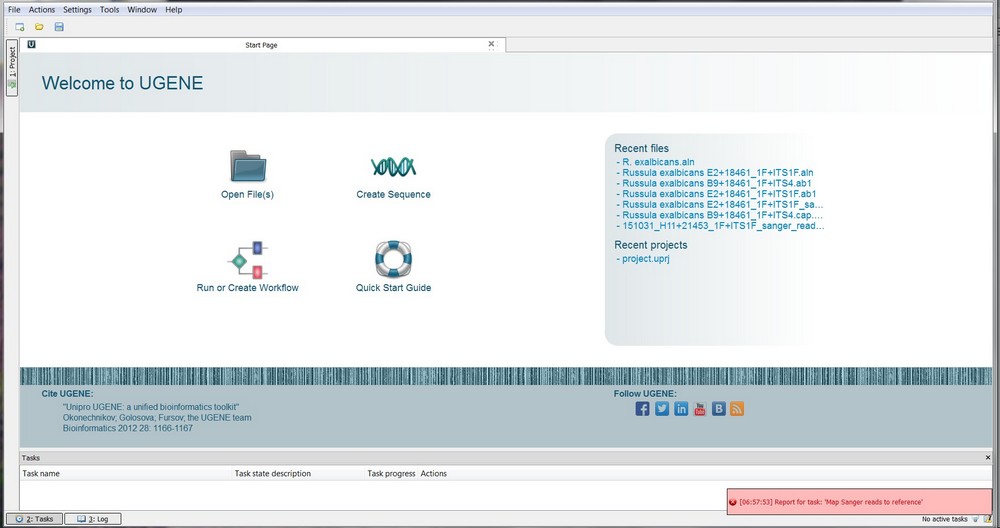Open the Map Sanger reads report notification

click(860, 502)
